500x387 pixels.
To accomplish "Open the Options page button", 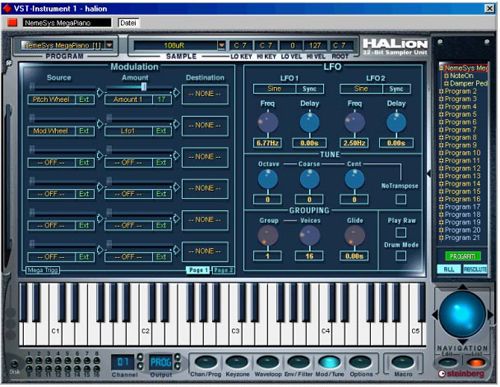I will tap(360, 362).
